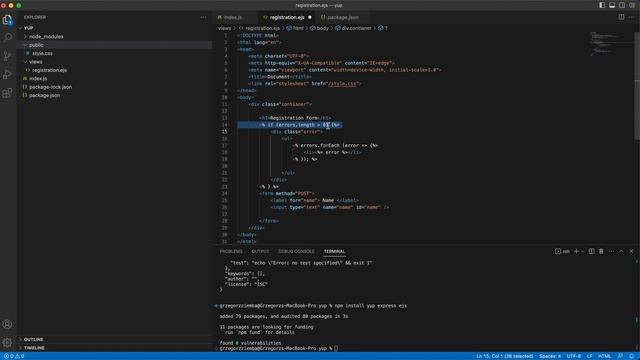Select the zsh terminal shell indicator
The height and width of the screenshot is (360, 640).
click(562, 251)
